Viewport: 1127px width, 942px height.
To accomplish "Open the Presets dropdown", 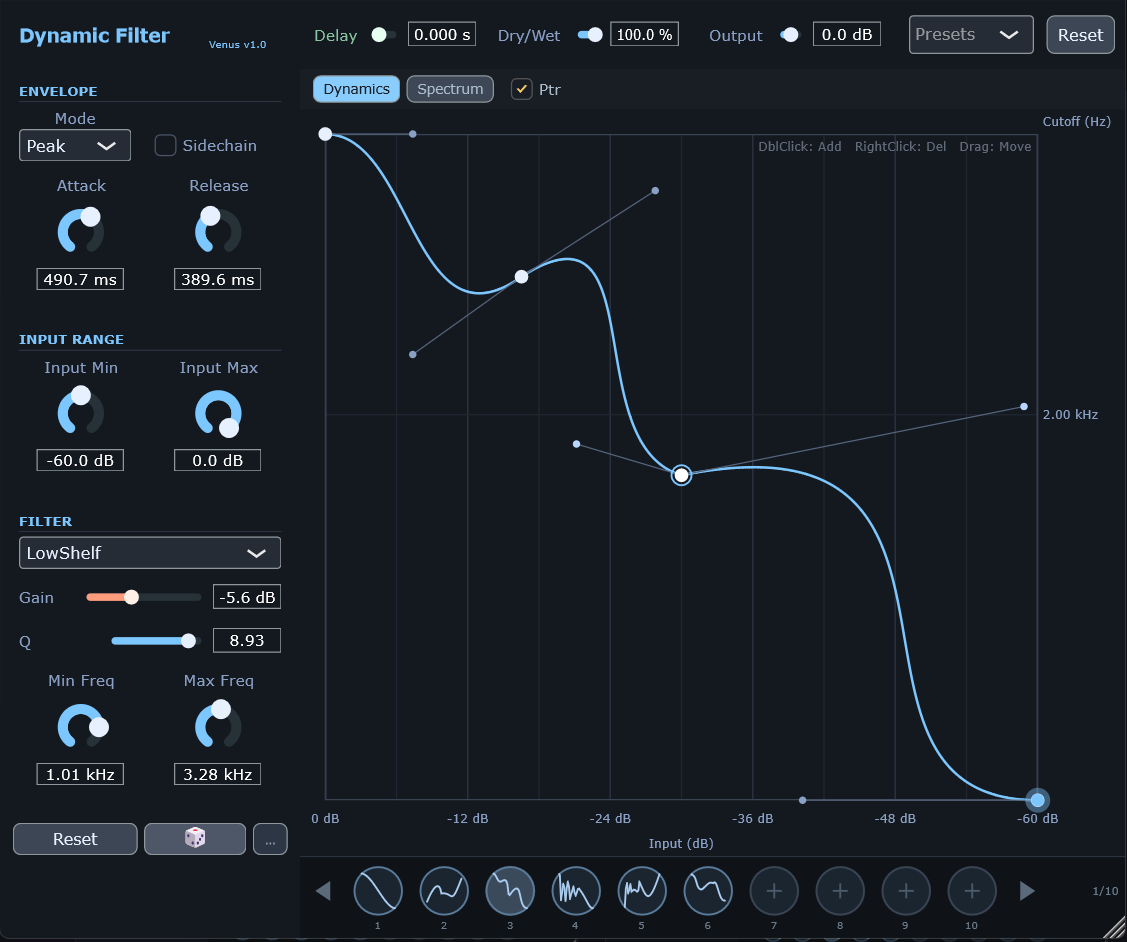I will point(970,35).
